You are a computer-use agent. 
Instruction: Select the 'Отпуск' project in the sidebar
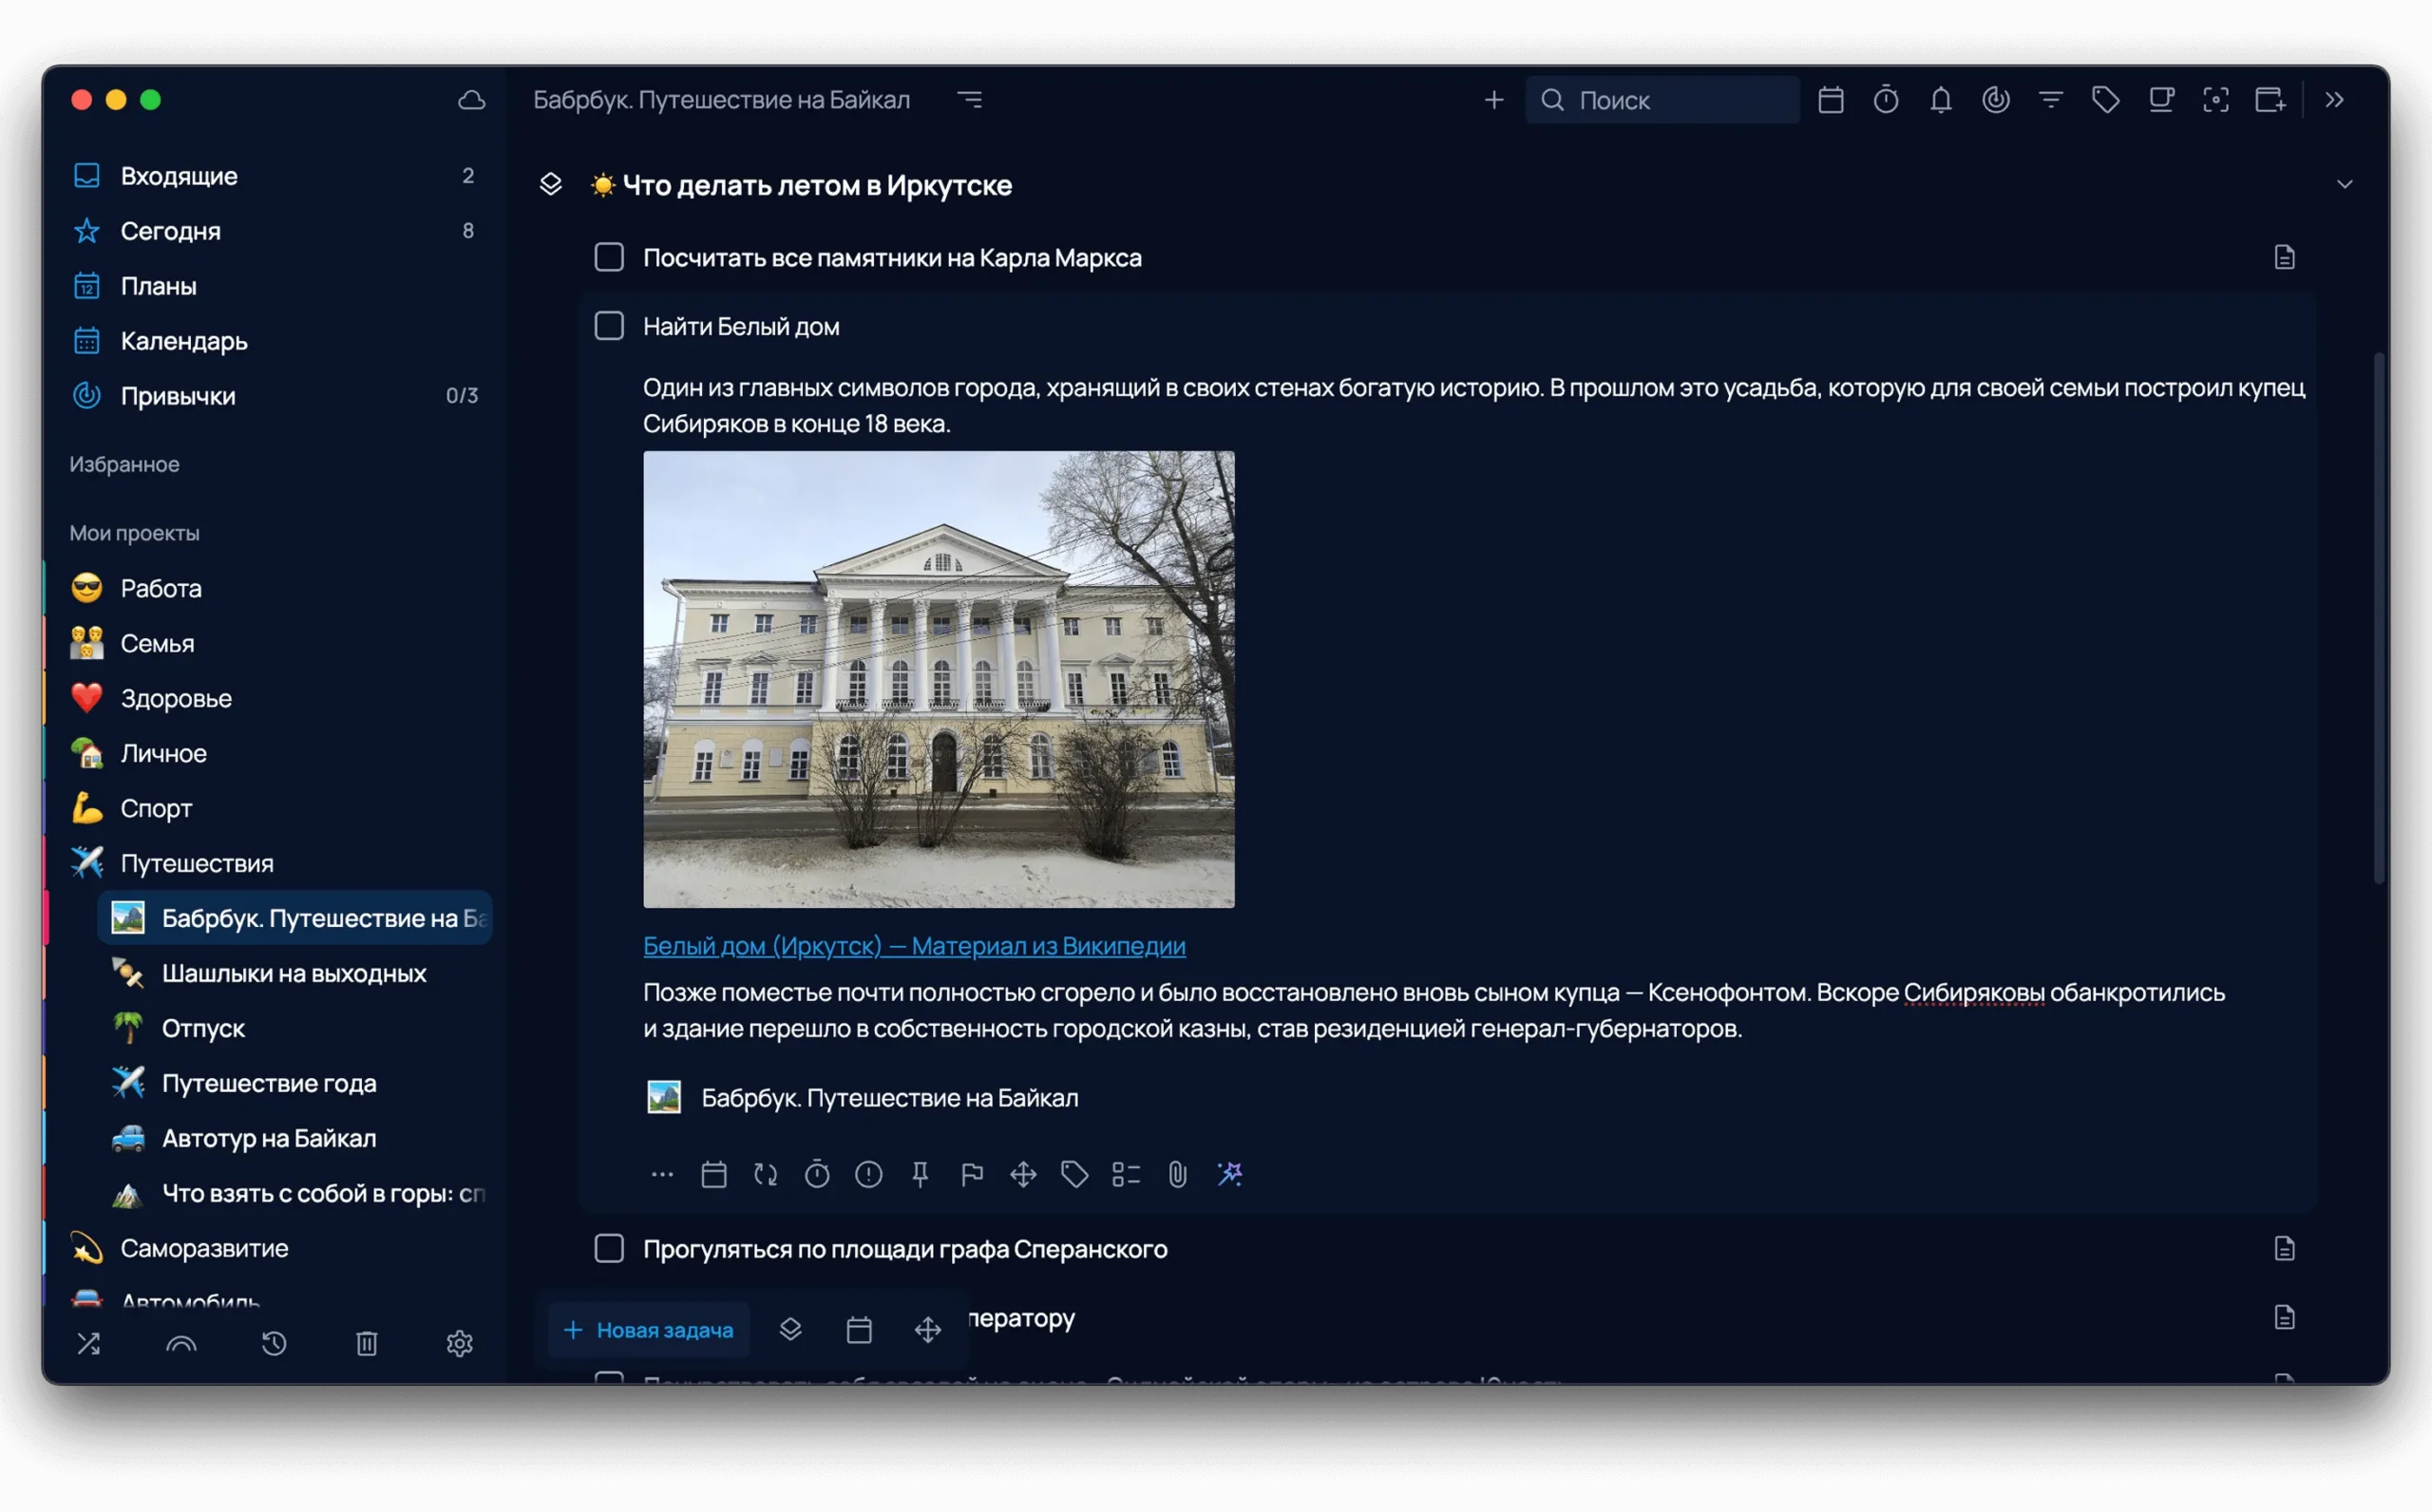pos(203,1028)
